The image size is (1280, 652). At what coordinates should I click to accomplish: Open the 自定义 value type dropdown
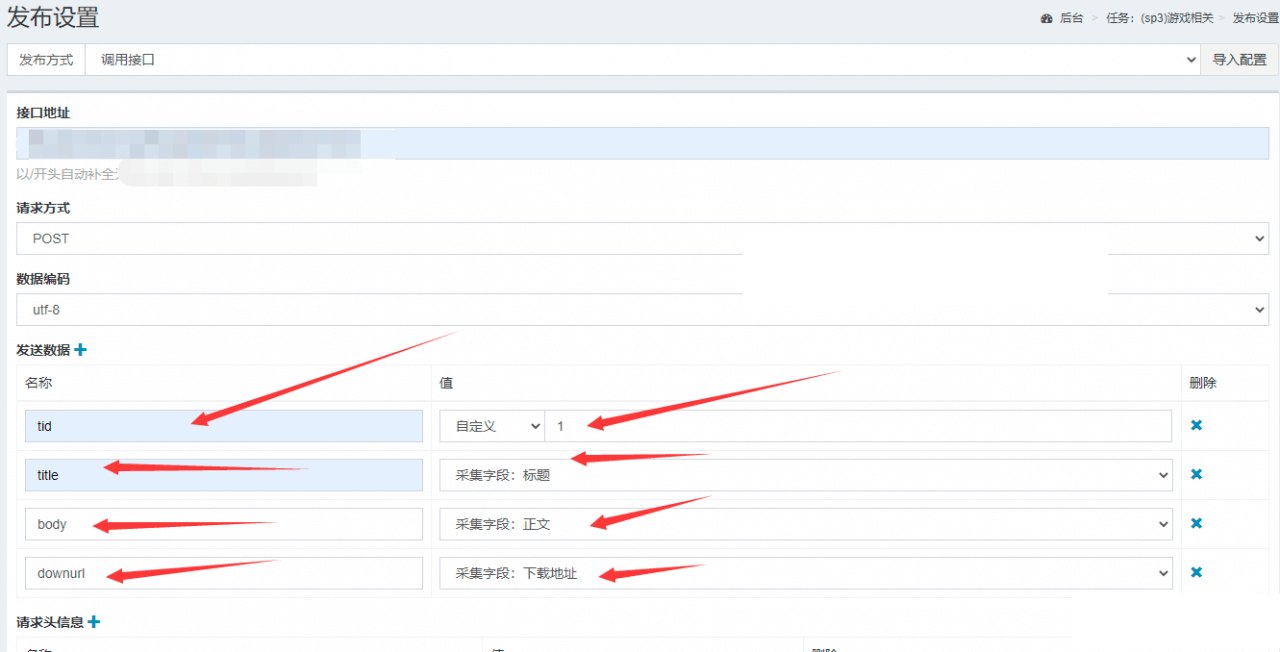coord(492,426)
